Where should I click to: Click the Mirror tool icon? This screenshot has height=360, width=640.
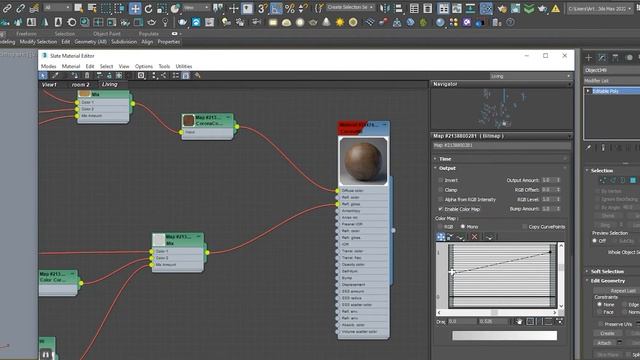(x=384, y=8)
